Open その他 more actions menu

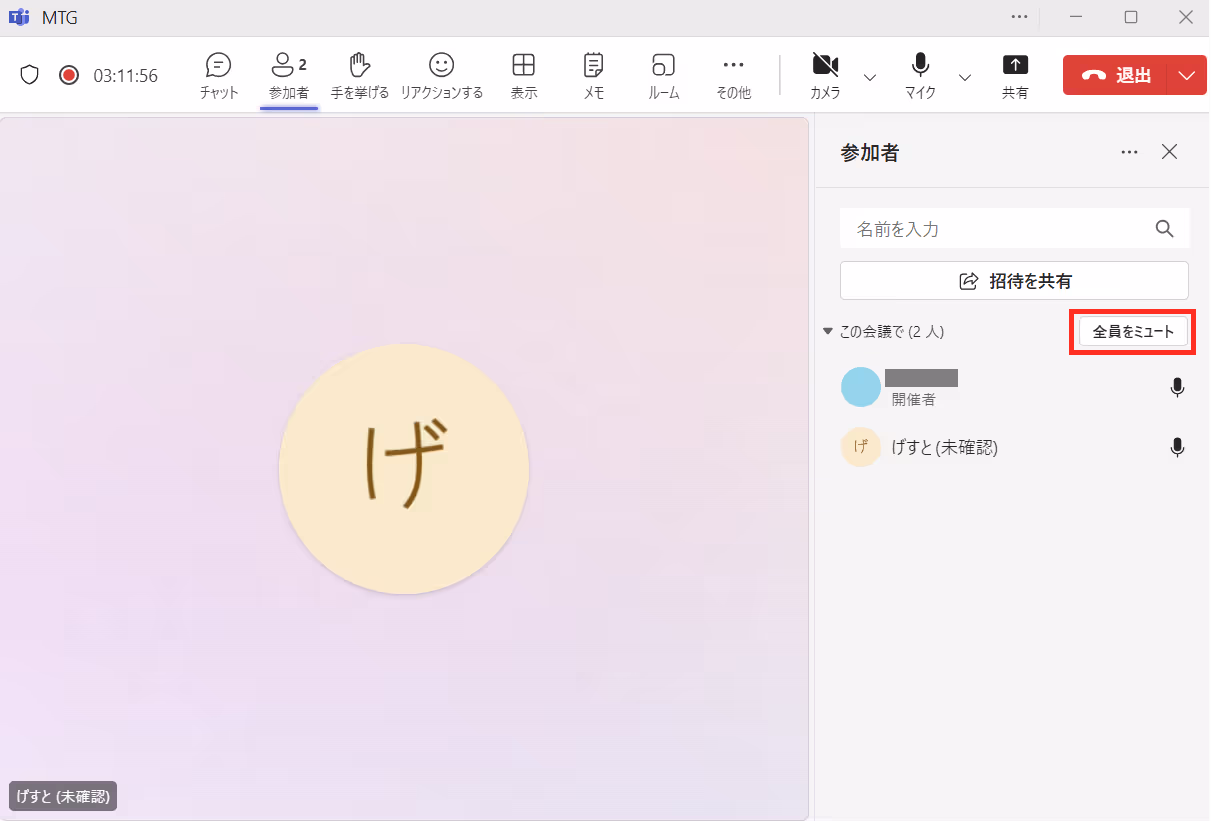tap(733, 76)
